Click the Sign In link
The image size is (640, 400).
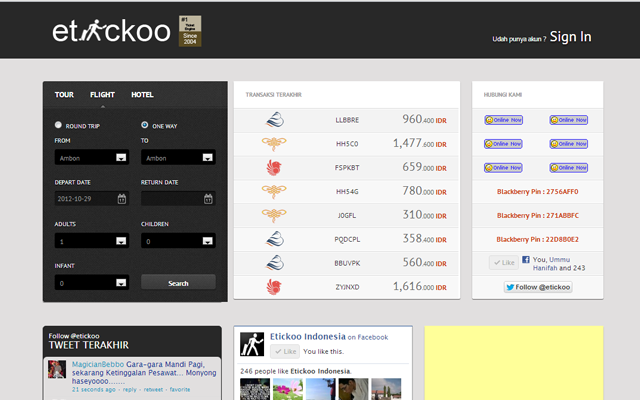coord(570,37)
